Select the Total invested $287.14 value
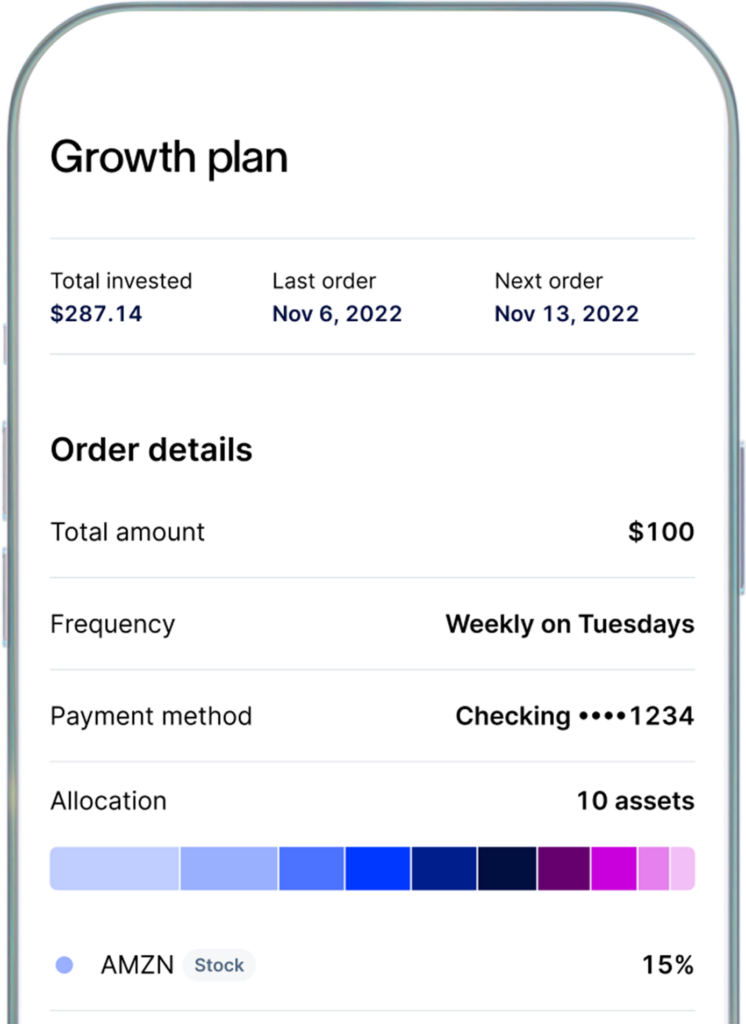Viewport: 746px width, 1024px height. tap(96, 313)
